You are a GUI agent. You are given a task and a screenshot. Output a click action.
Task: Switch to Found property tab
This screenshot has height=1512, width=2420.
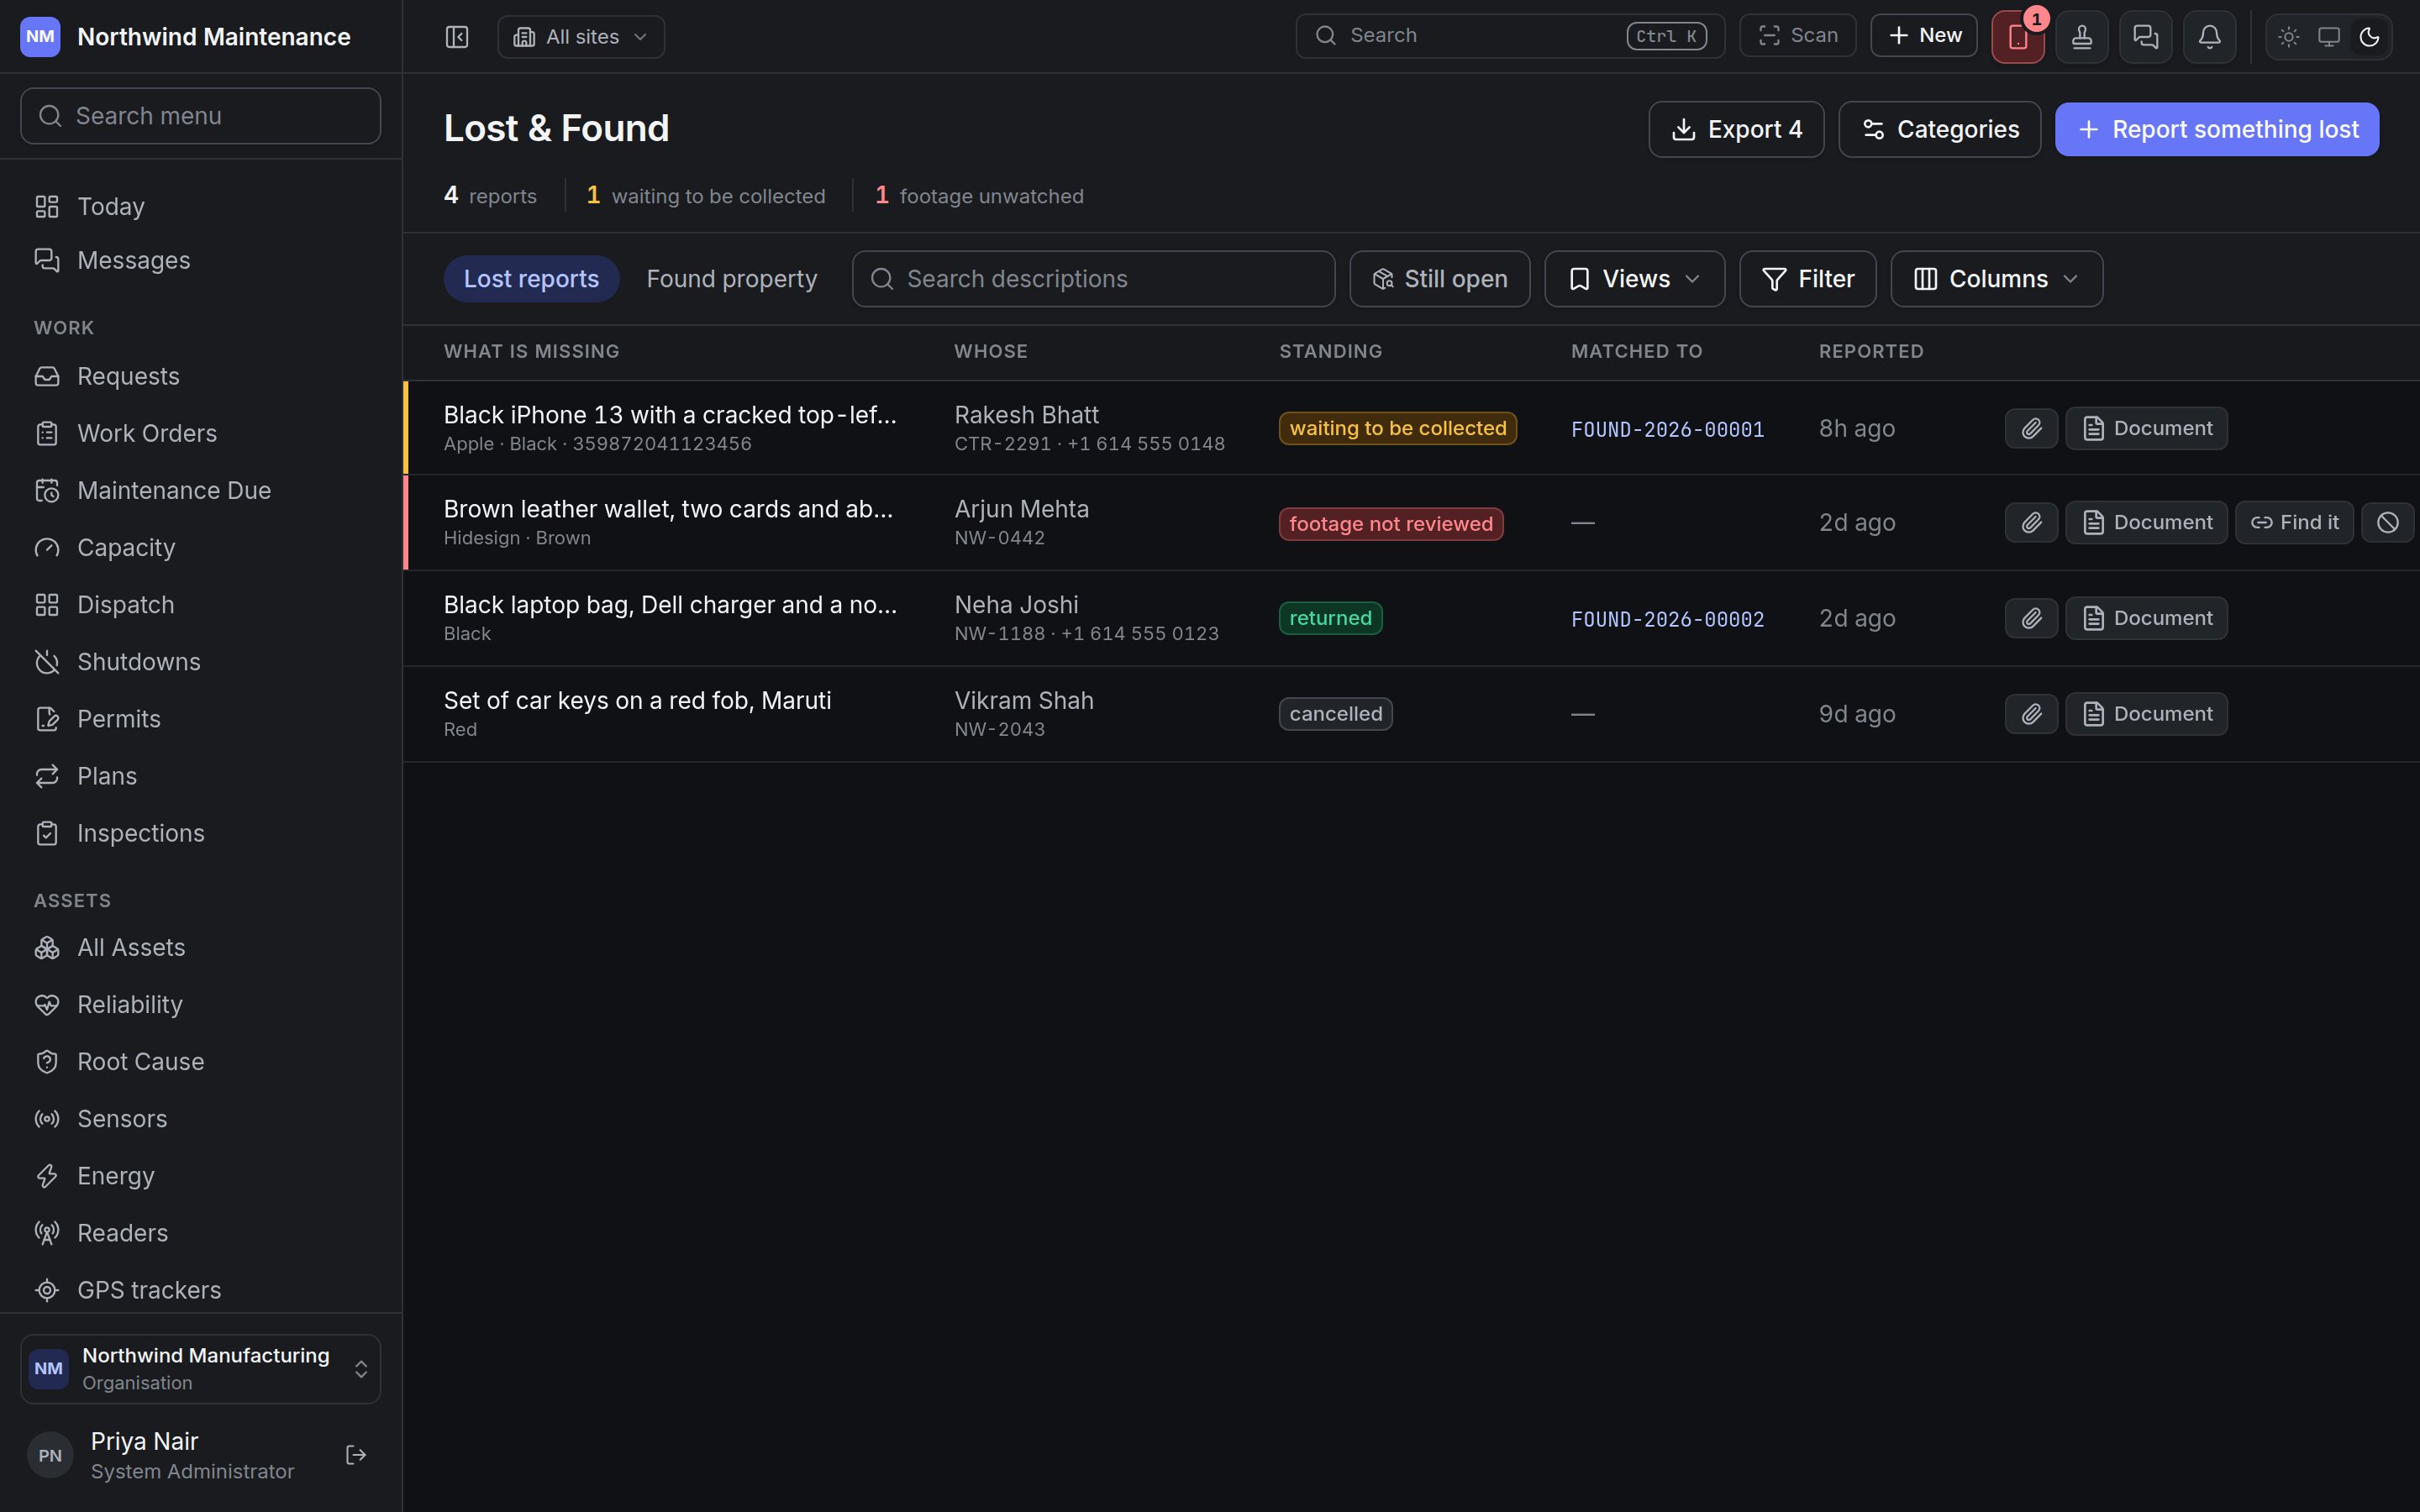(x=731, y=279)
